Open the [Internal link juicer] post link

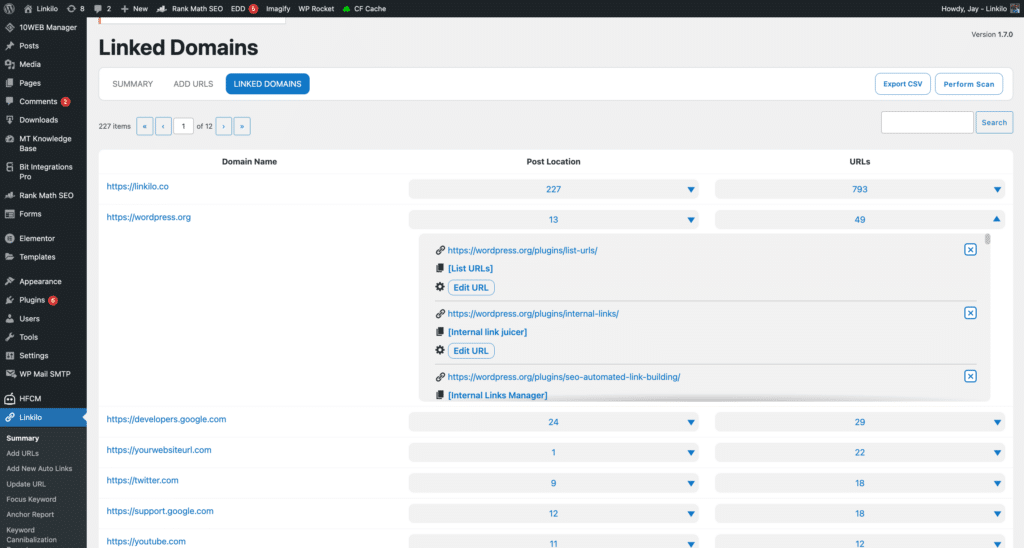click(x=487, y=332)
